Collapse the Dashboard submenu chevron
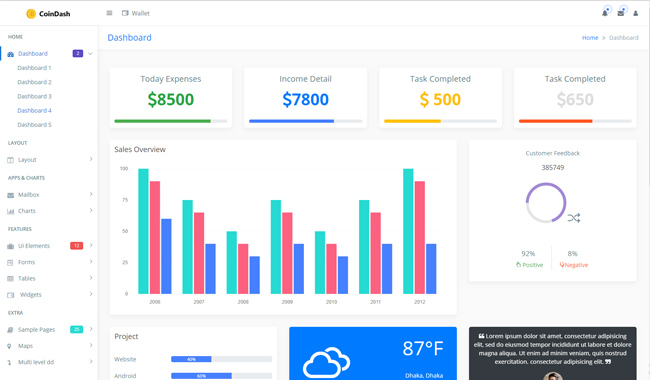This screenshot has width=650, height=380. coord(90,53)
